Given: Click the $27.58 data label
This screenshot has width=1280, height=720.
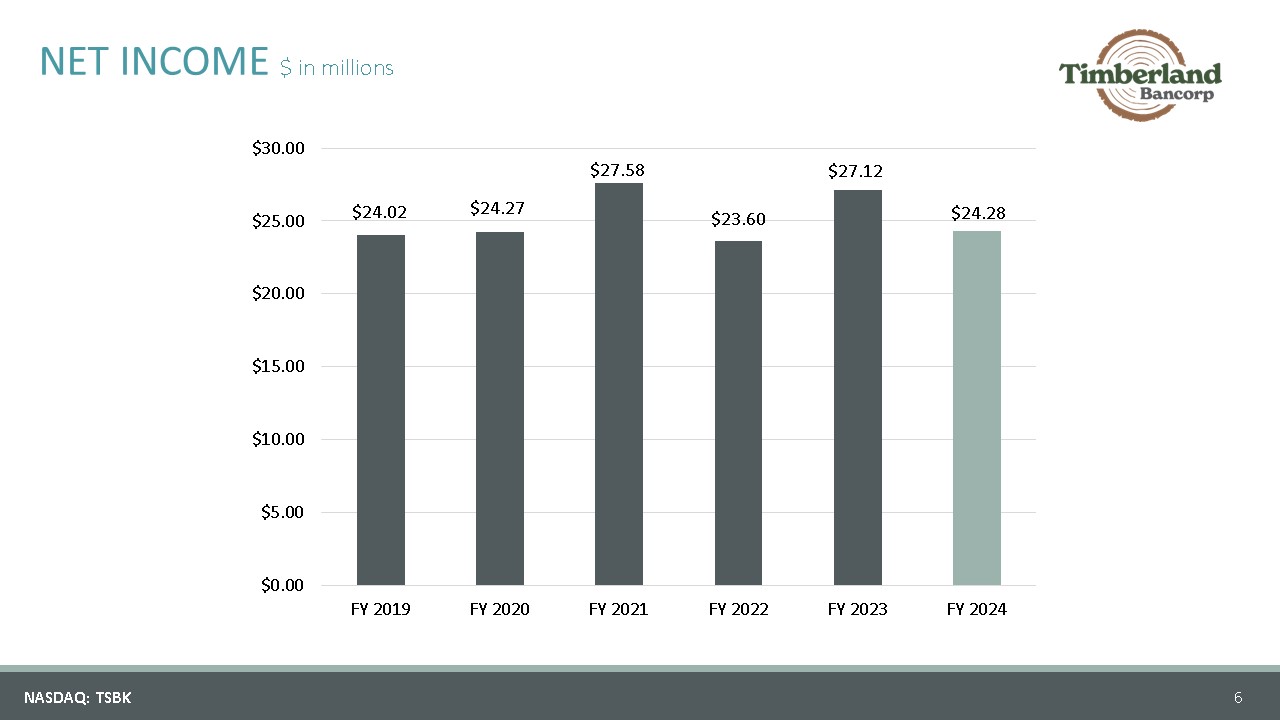Looking at the screenshot, I should 617,170.
